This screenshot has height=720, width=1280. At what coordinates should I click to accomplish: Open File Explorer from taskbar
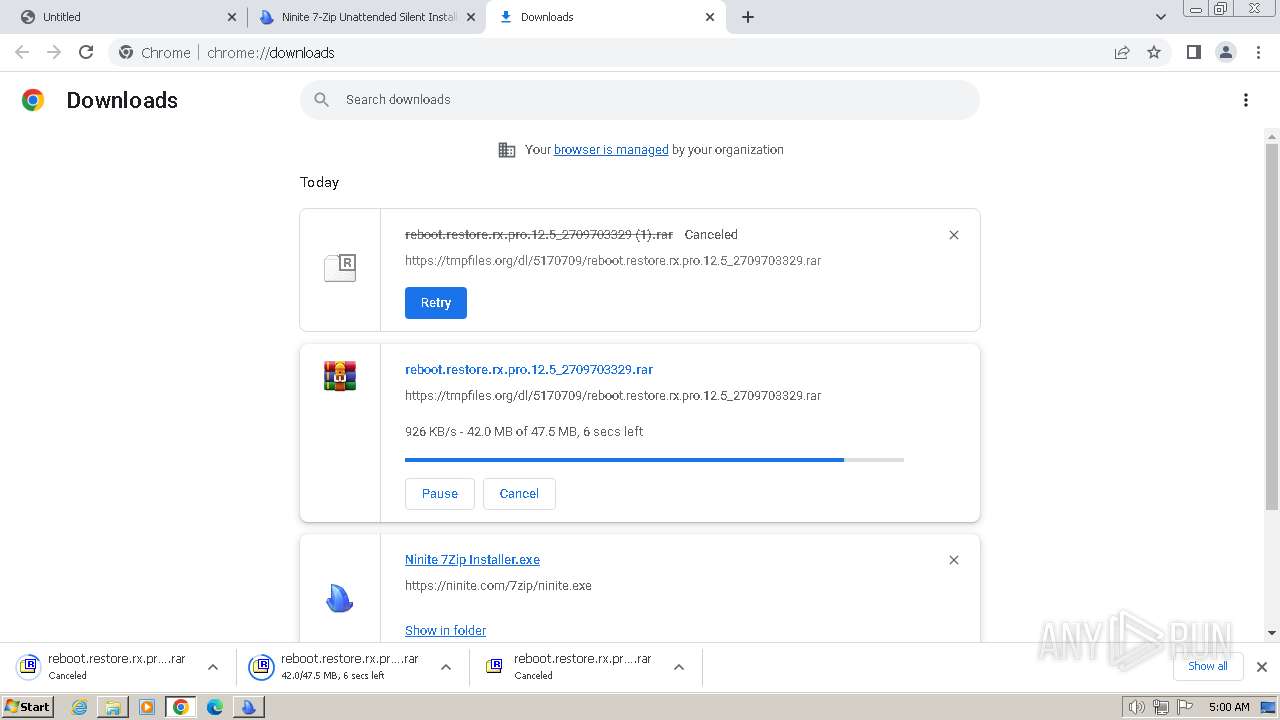[113, 707]
